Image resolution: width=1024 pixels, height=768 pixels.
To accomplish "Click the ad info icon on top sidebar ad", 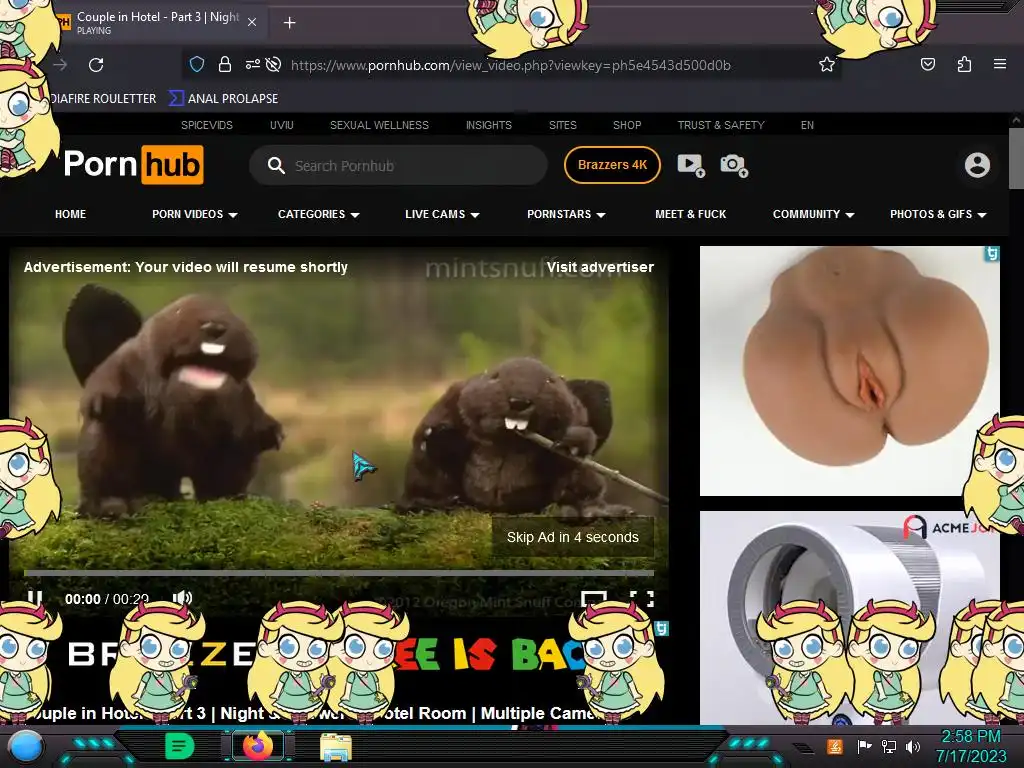I will click(992, 253).
